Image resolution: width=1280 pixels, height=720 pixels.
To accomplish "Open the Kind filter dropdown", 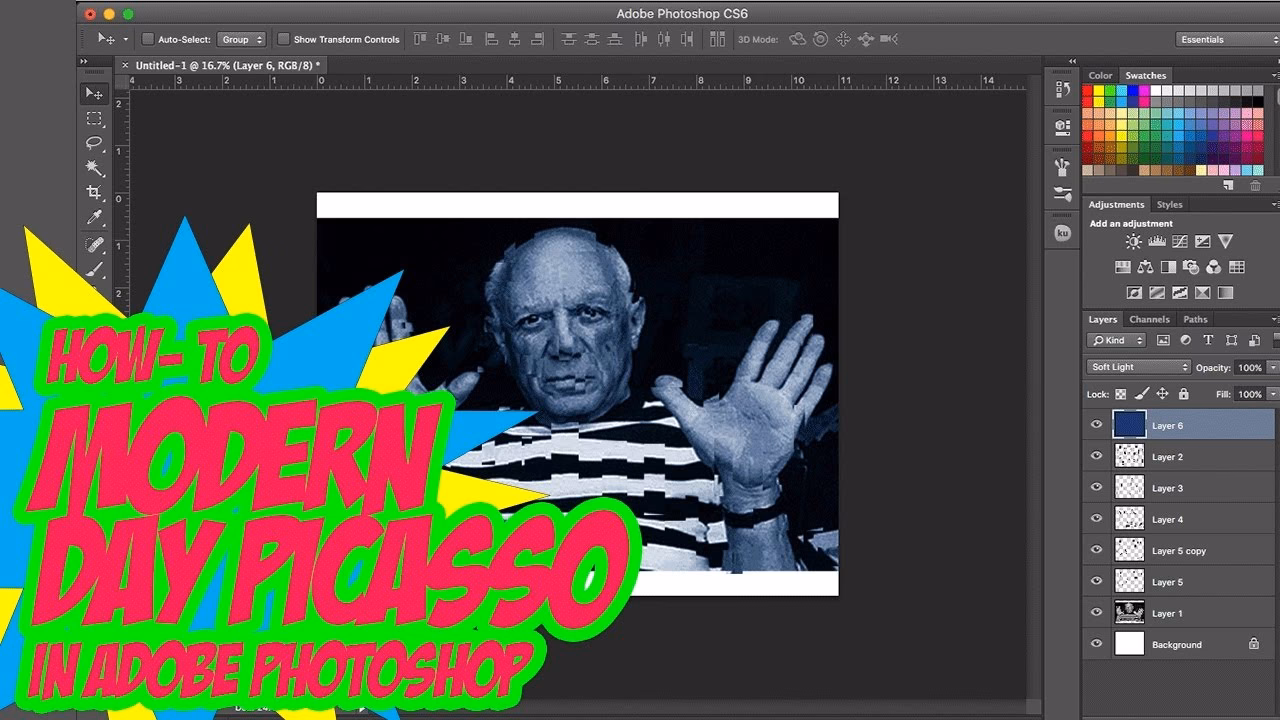I will 1116,340.
